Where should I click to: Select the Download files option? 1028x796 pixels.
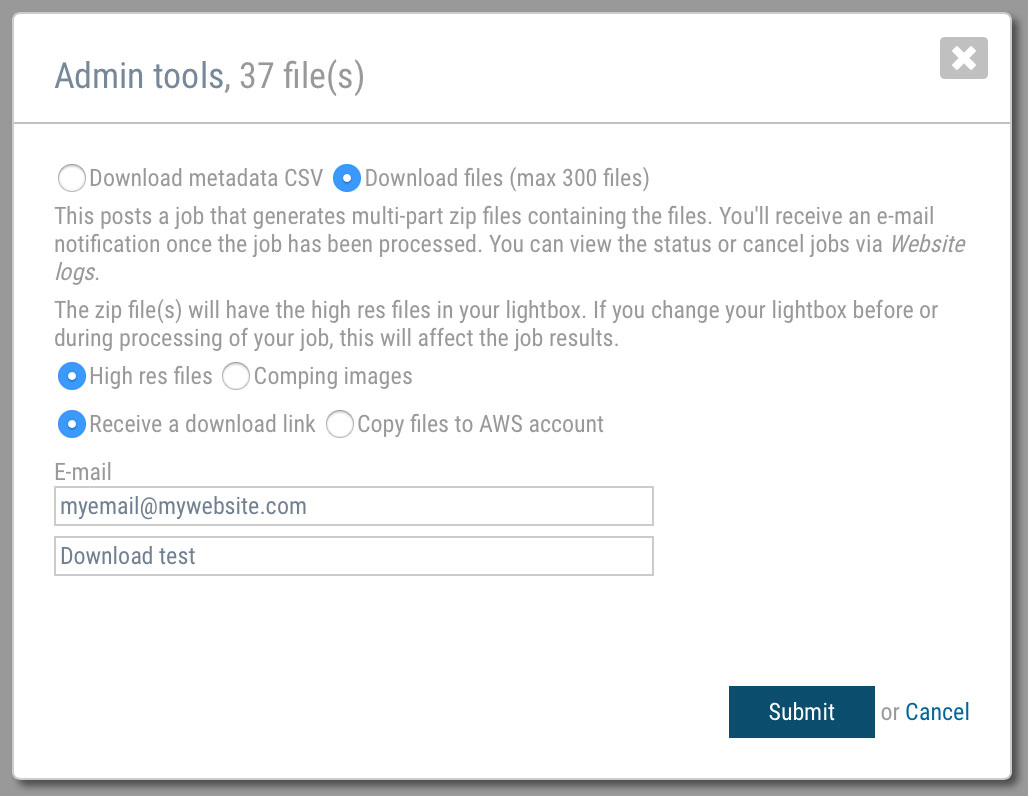tap(347, 177)
